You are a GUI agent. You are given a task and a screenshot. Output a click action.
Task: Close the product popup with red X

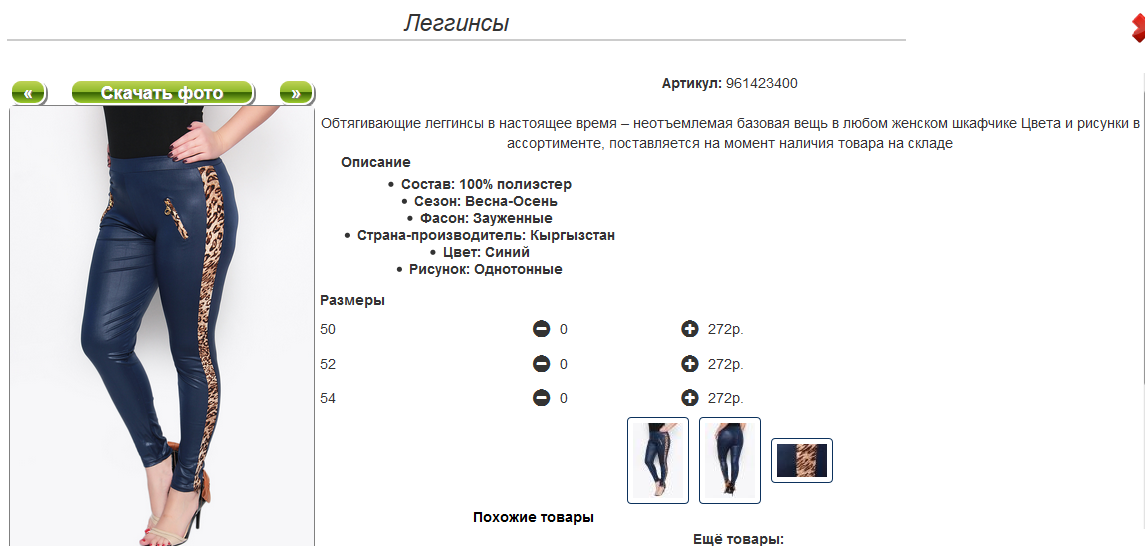pyautogui.click(x=1138, y=28)
